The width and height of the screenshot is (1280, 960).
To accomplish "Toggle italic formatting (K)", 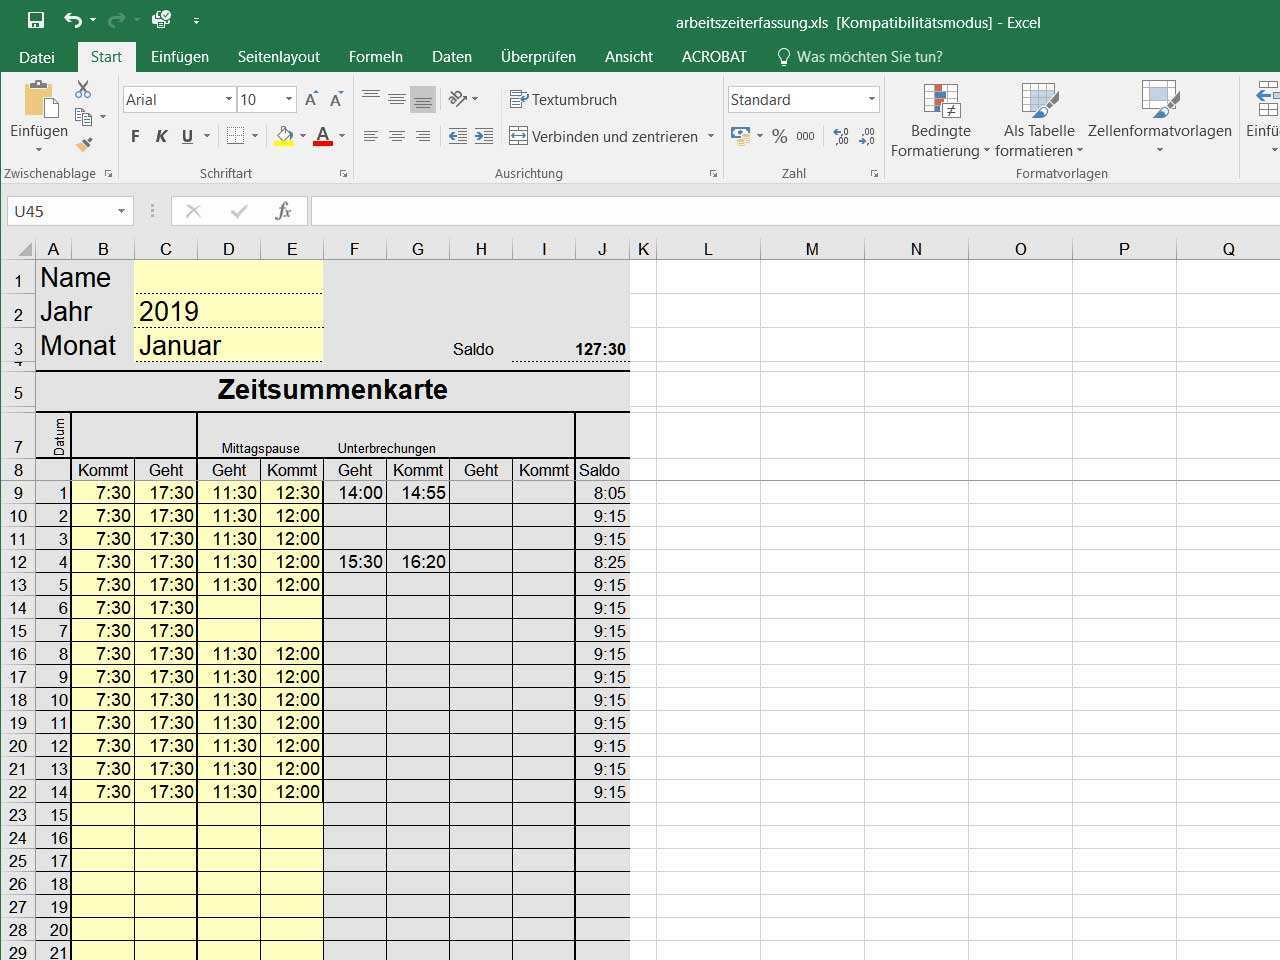I will [161, 136].
